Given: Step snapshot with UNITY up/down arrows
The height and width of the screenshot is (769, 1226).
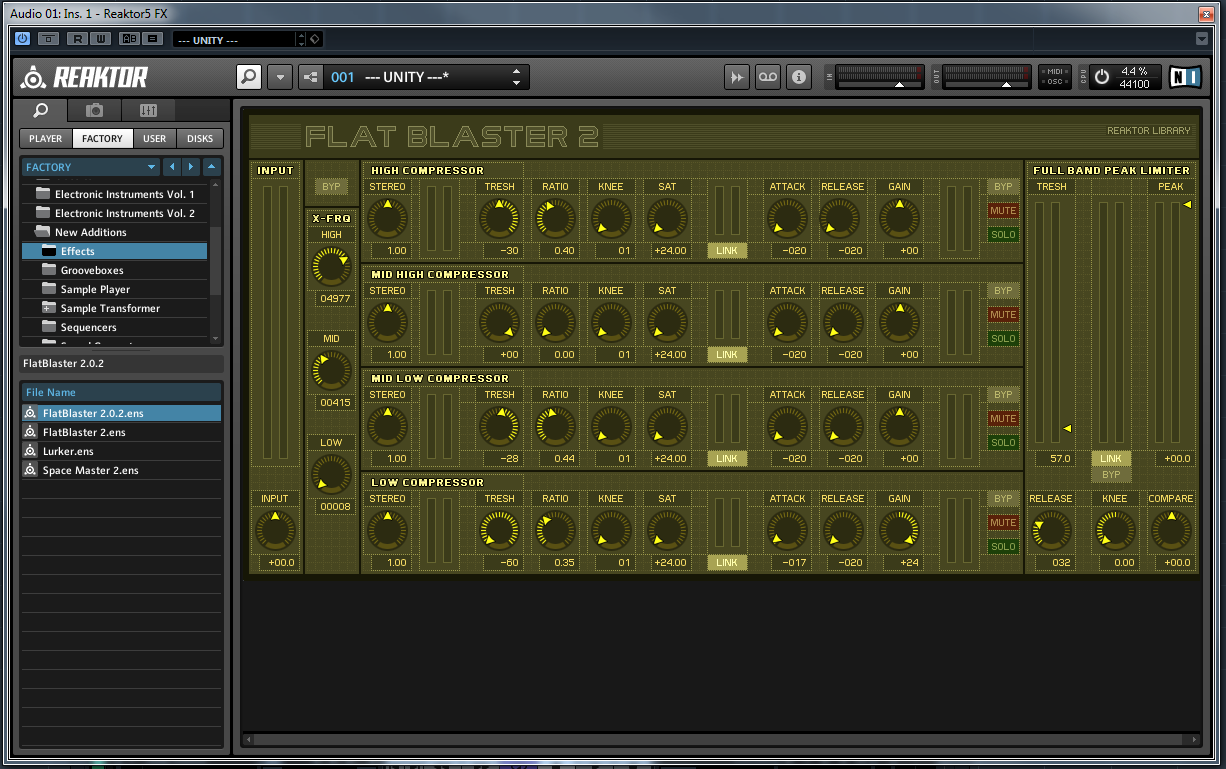Looking at the screenshot, I should (516, 77).
